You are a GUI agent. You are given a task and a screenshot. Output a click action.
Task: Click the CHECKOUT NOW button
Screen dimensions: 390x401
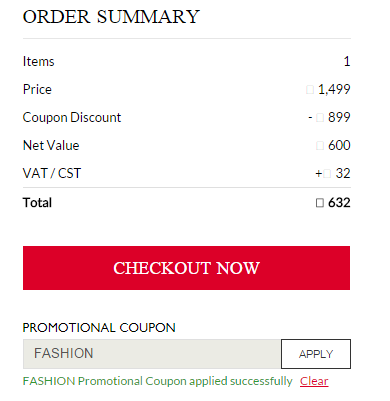click(186, 268)
